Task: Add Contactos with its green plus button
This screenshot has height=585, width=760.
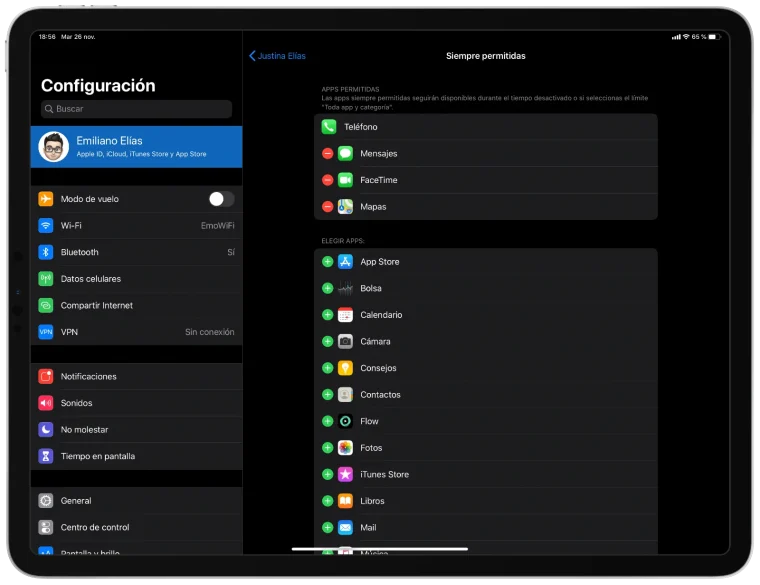Action: click(x=328, y=395)
